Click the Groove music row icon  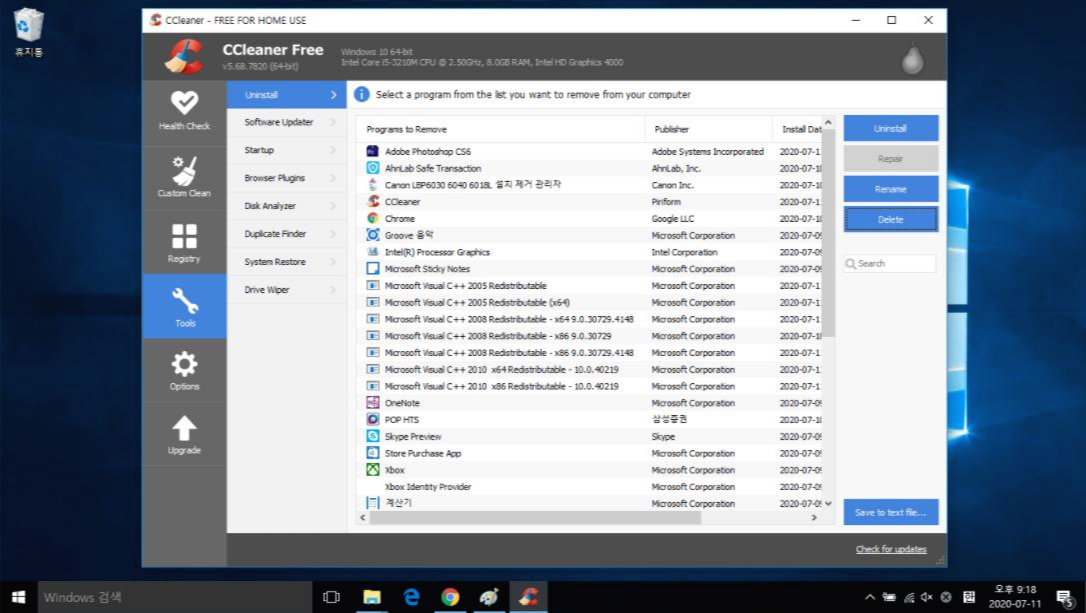tap(373, 235)
